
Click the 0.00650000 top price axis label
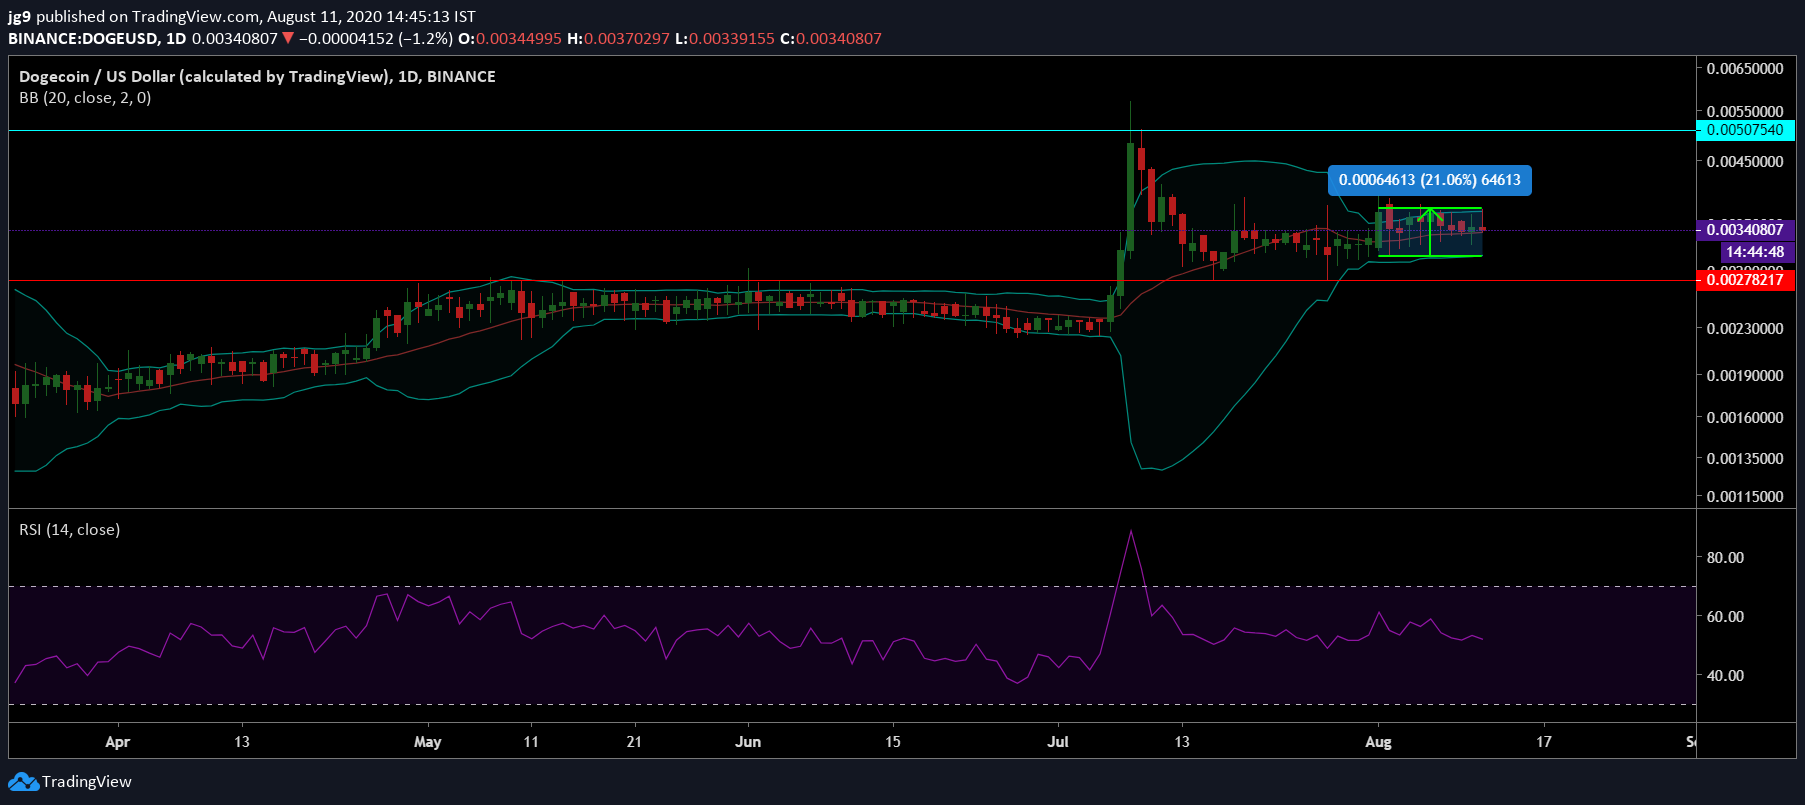coord(1744,69)
